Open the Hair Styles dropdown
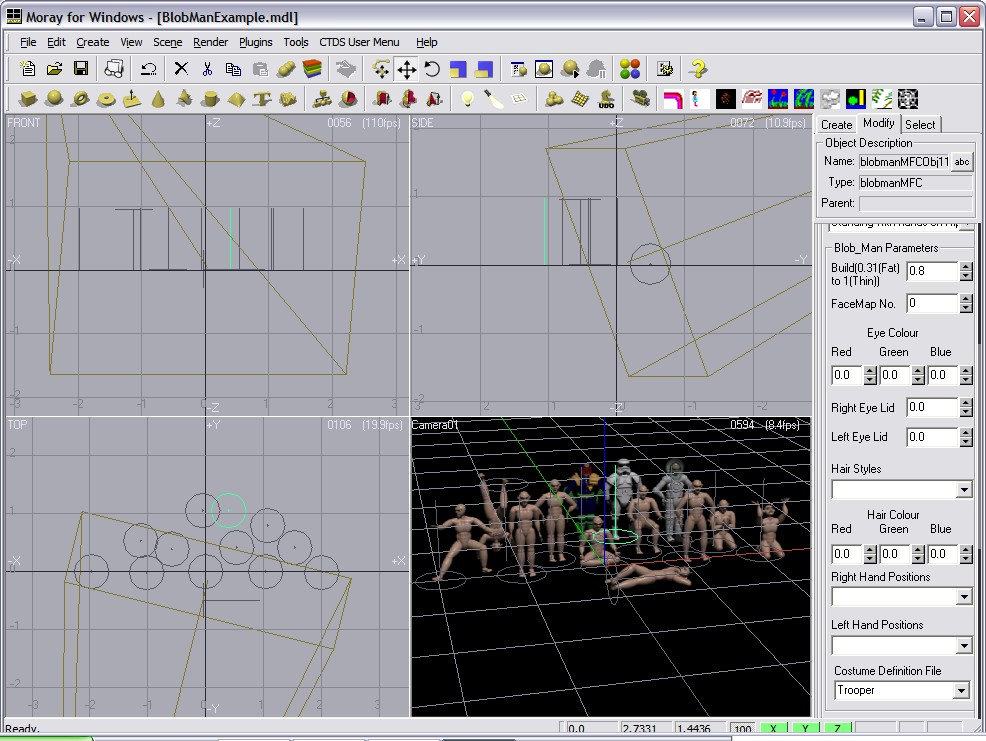986x741 pixels. pyautogui.click(x=963, y=490)
